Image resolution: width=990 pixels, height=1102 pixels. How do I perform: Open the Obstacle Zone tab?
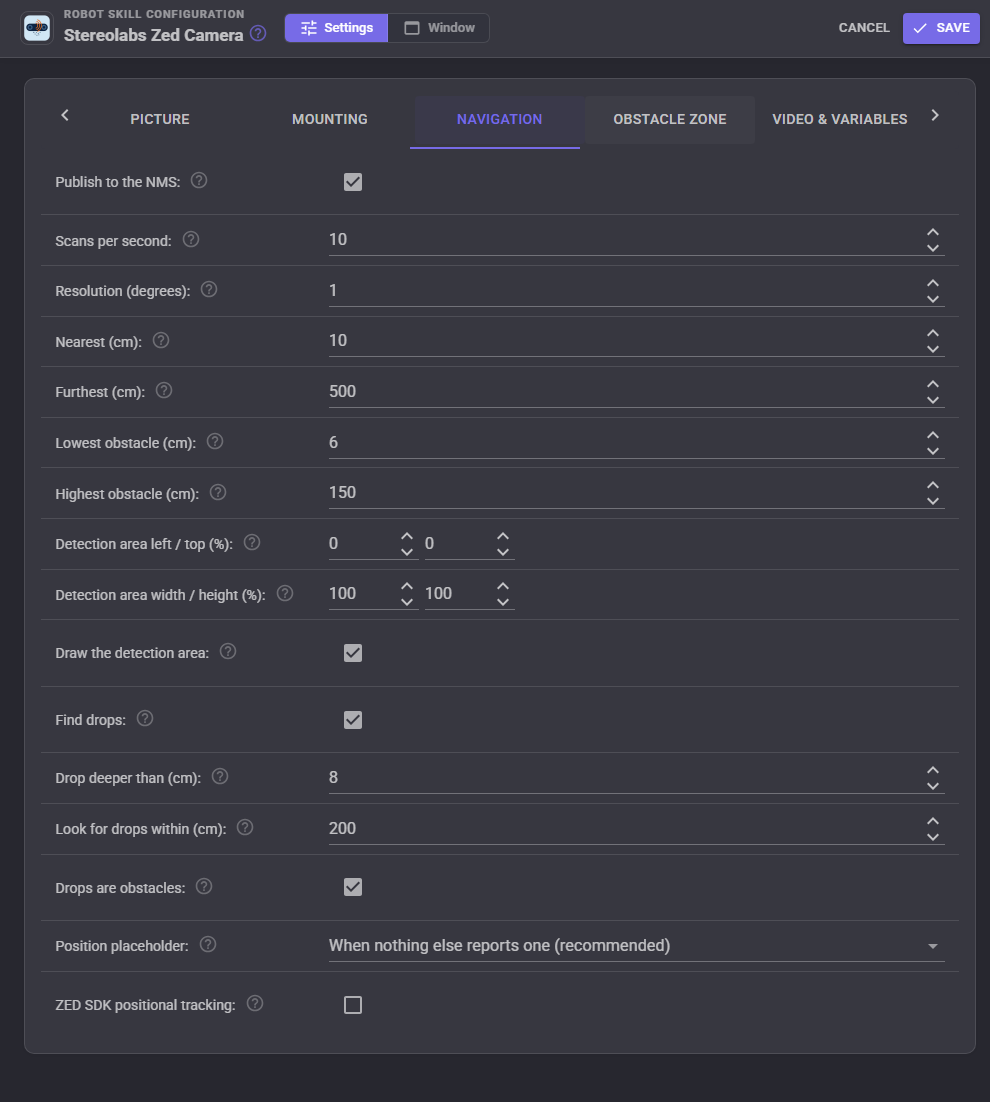[670, 119]
